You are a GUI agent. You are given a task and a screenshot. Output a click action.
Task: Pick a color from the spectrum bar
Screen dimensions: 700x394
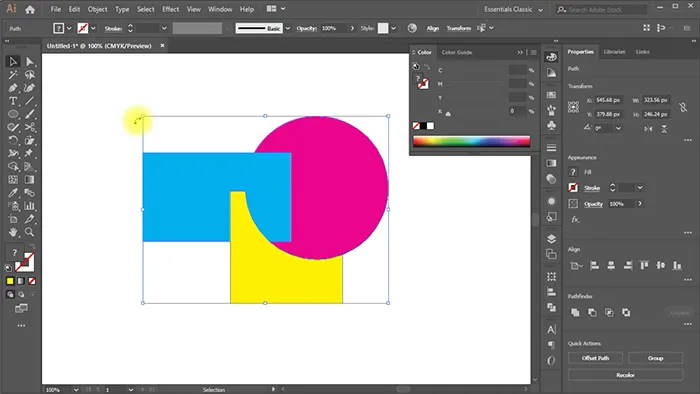(471, 141)
